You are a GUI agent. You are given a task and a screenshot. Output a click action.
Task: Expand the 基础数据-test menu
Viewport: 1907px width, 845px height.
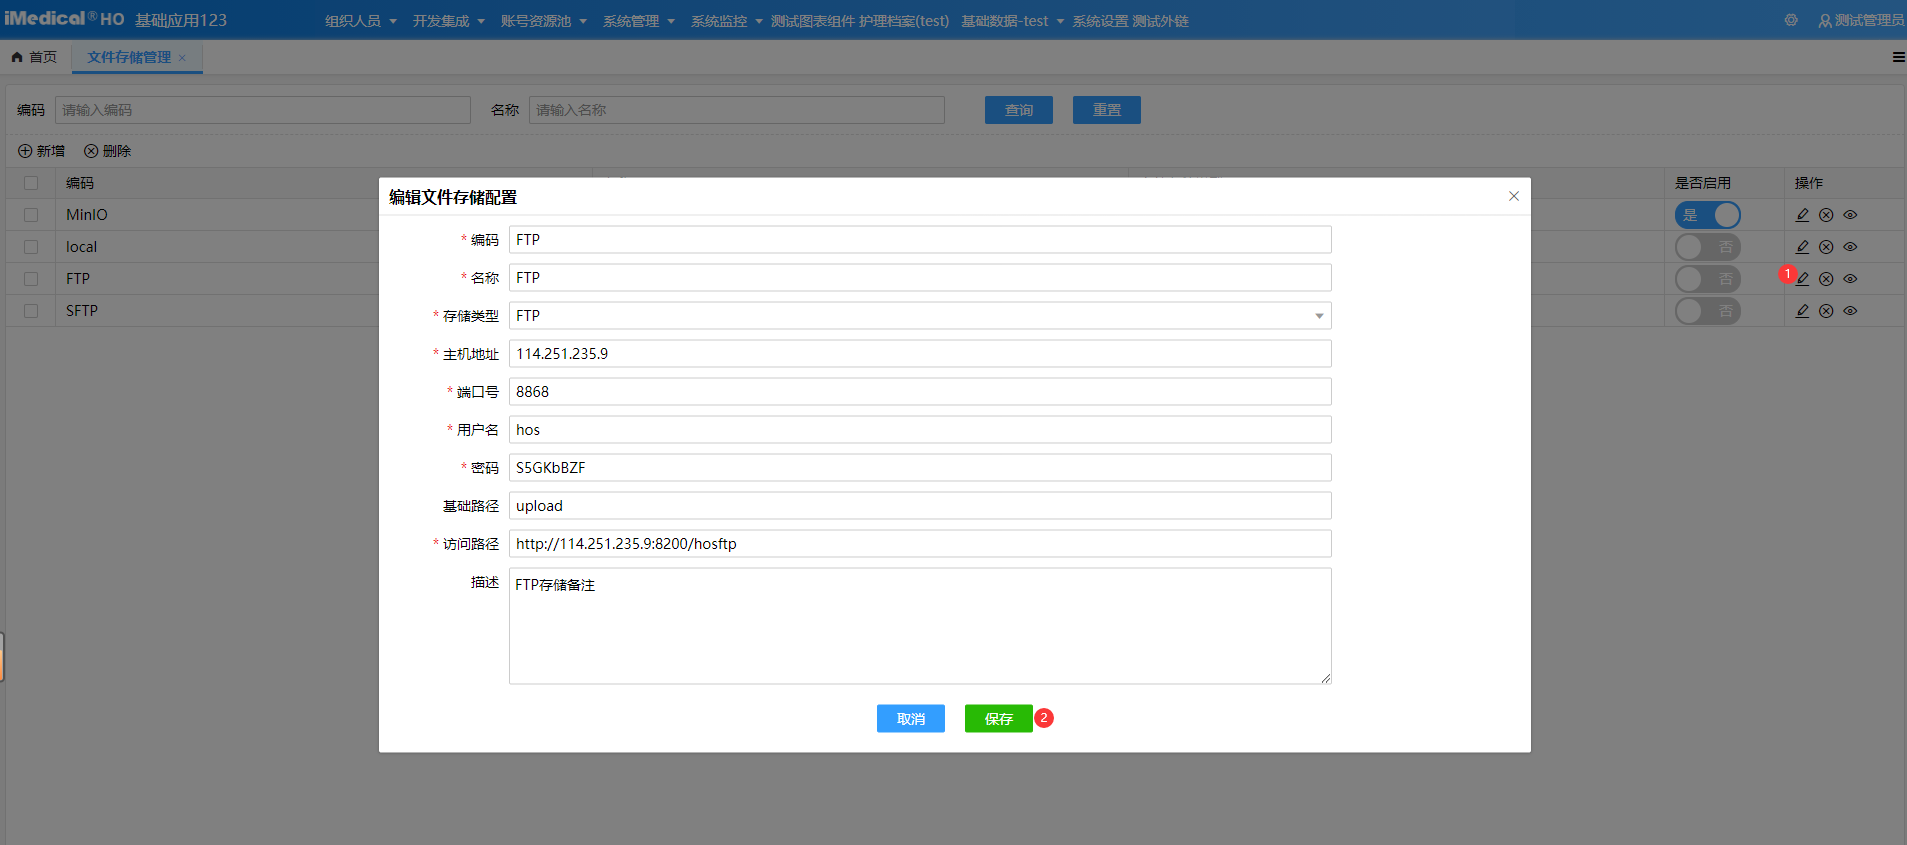coord(1013,21)
